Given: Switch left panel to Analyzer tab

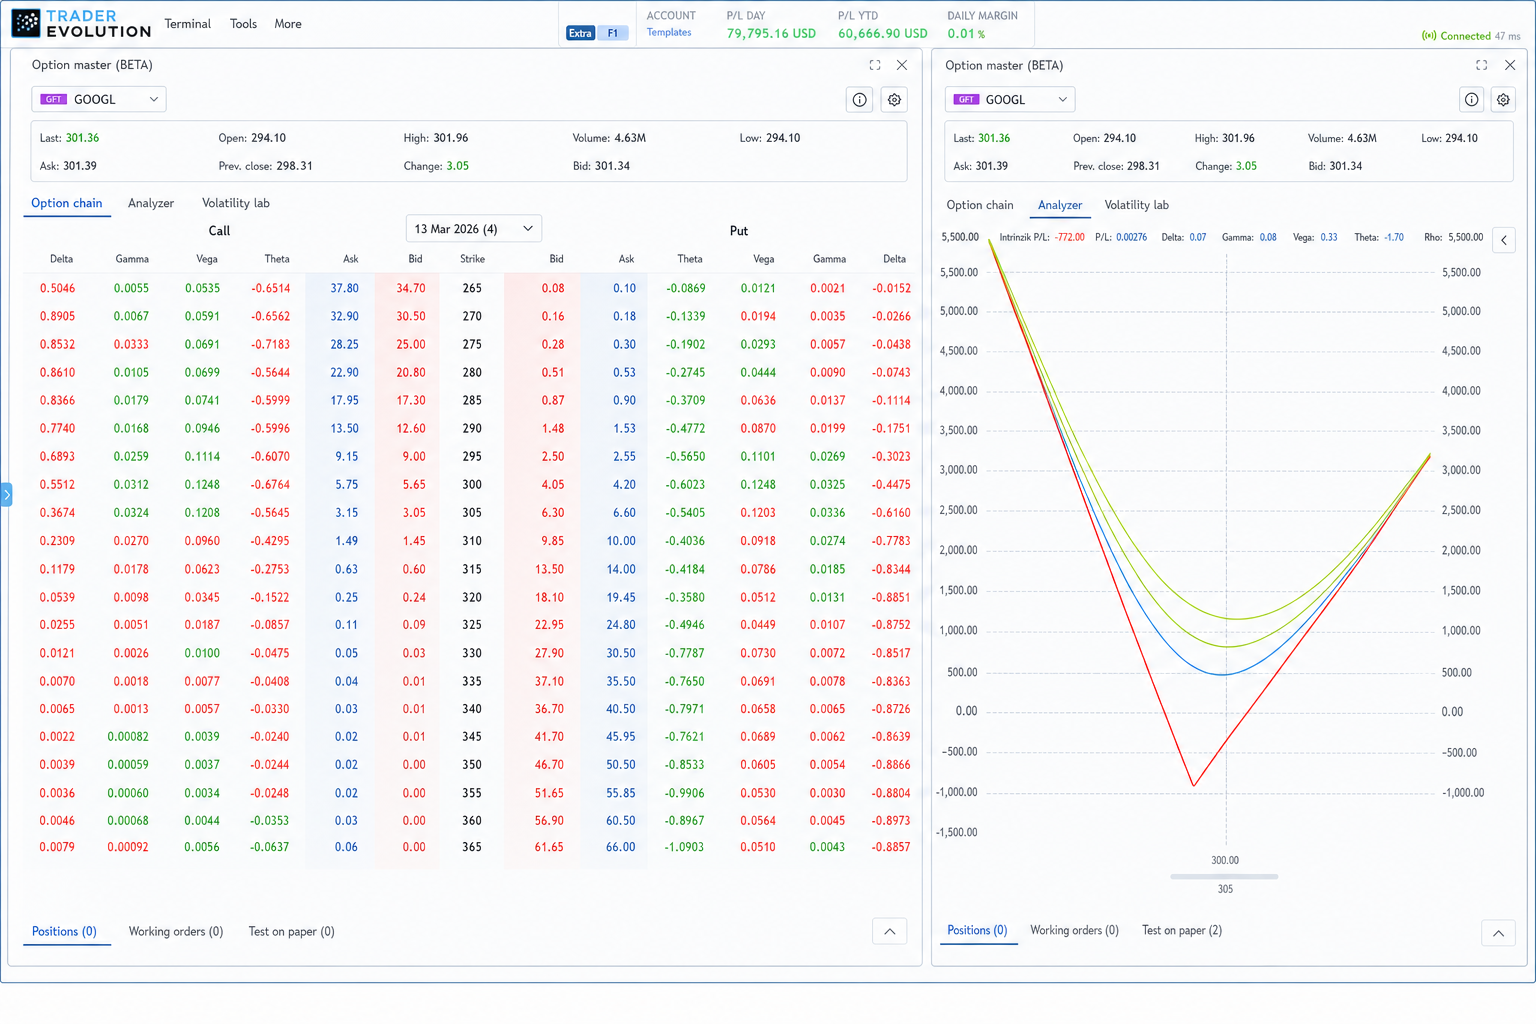Looking at the screenshot, I should (x=151, y=203).
